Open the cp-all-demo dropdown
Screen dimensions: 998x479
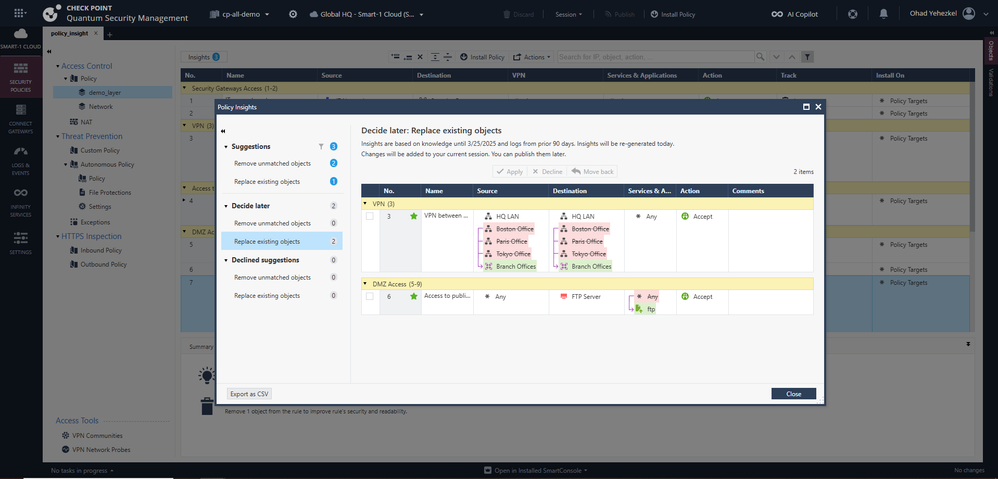(x=241, y=14)
